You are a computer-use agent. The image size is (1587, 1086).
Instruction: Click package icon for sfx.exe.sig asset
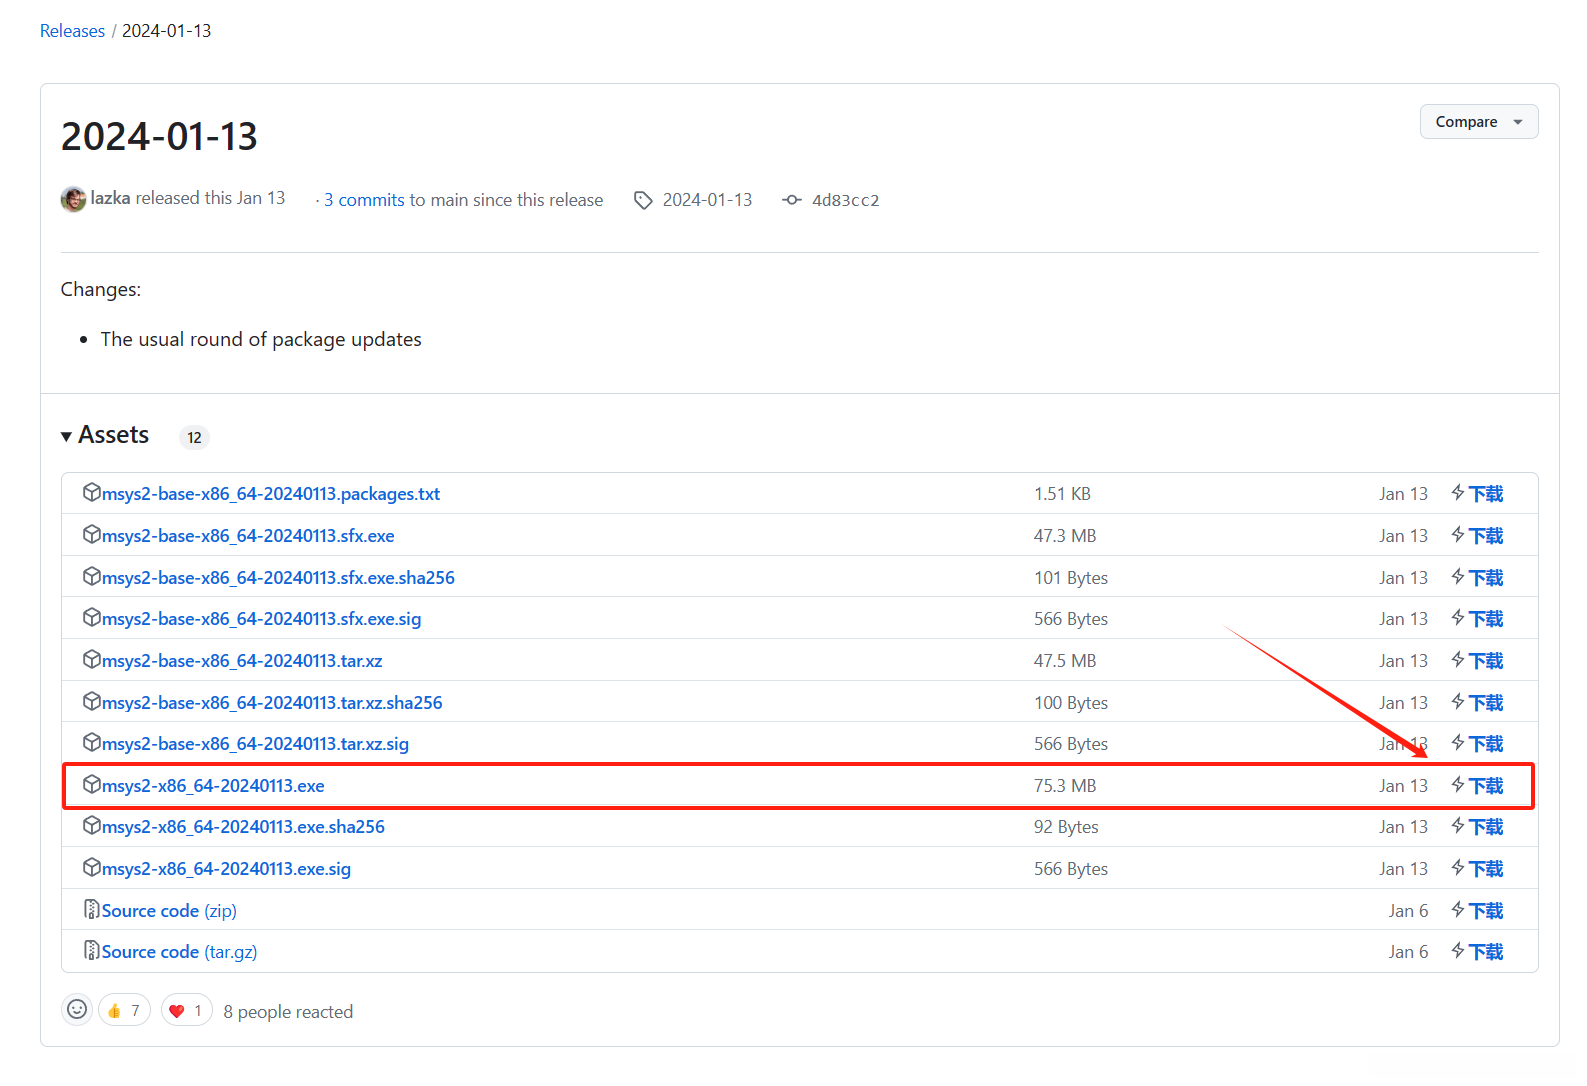click(x=91, y=617)
